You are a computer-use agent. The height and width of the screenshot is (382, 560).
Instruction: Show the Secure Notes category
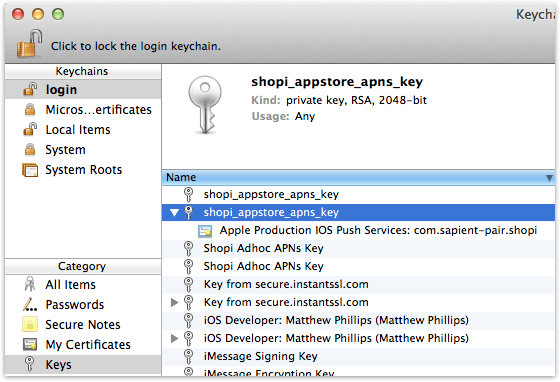[83, 325]
